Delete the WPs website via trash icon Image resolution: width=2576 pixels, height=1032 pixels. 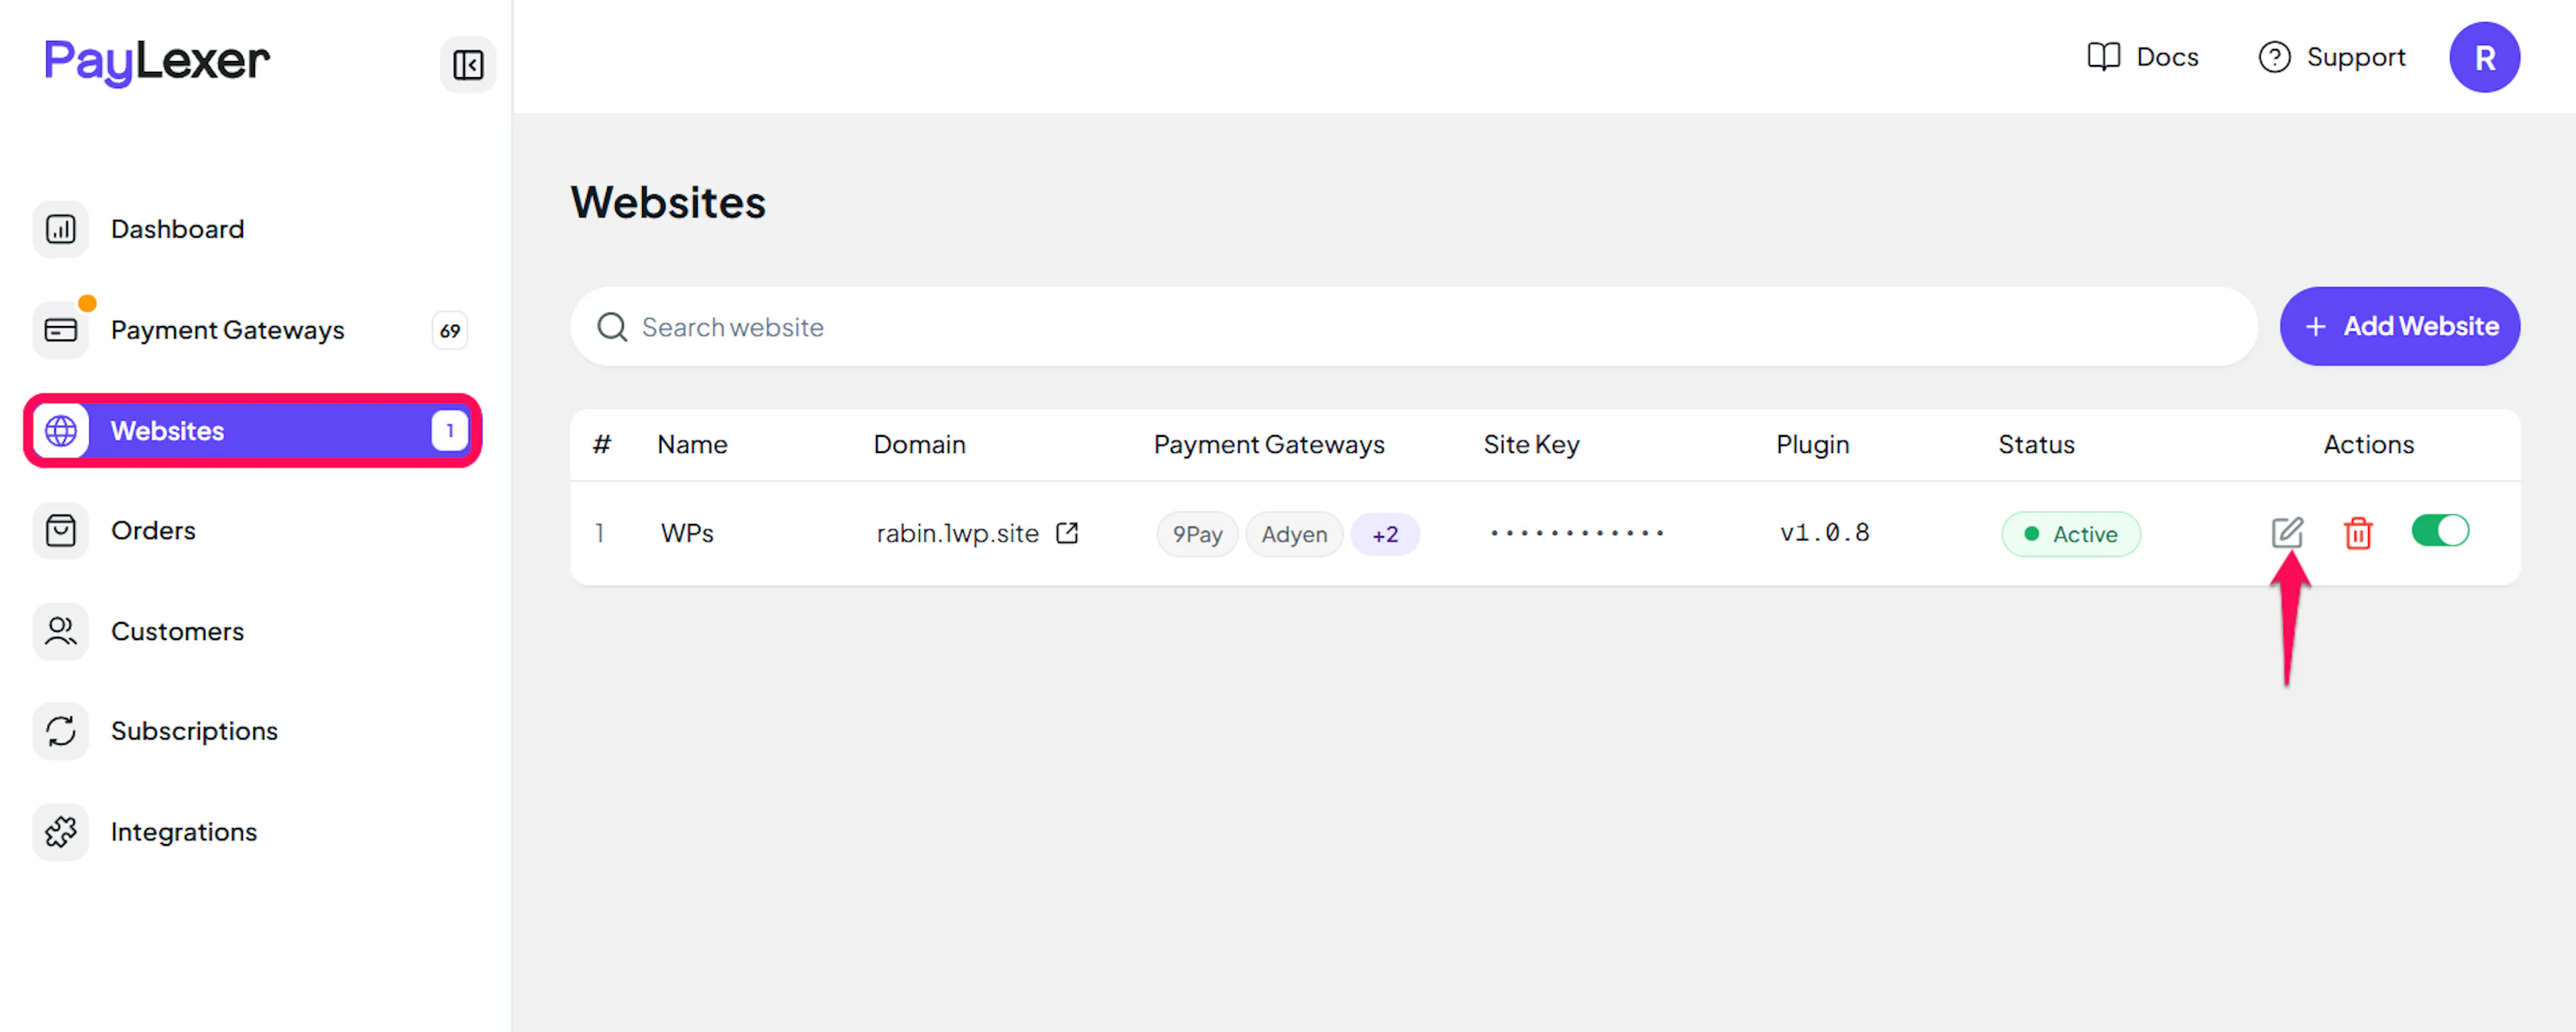(2357, 532)
